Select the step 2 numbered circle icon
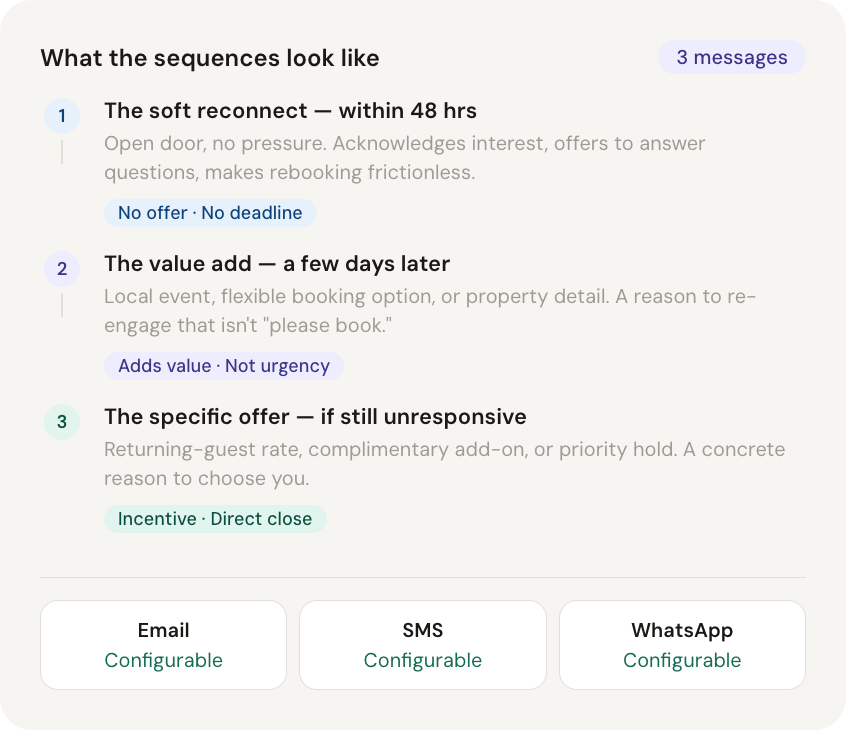This screenshot has height=730, width=846. (x=62, y=269)
